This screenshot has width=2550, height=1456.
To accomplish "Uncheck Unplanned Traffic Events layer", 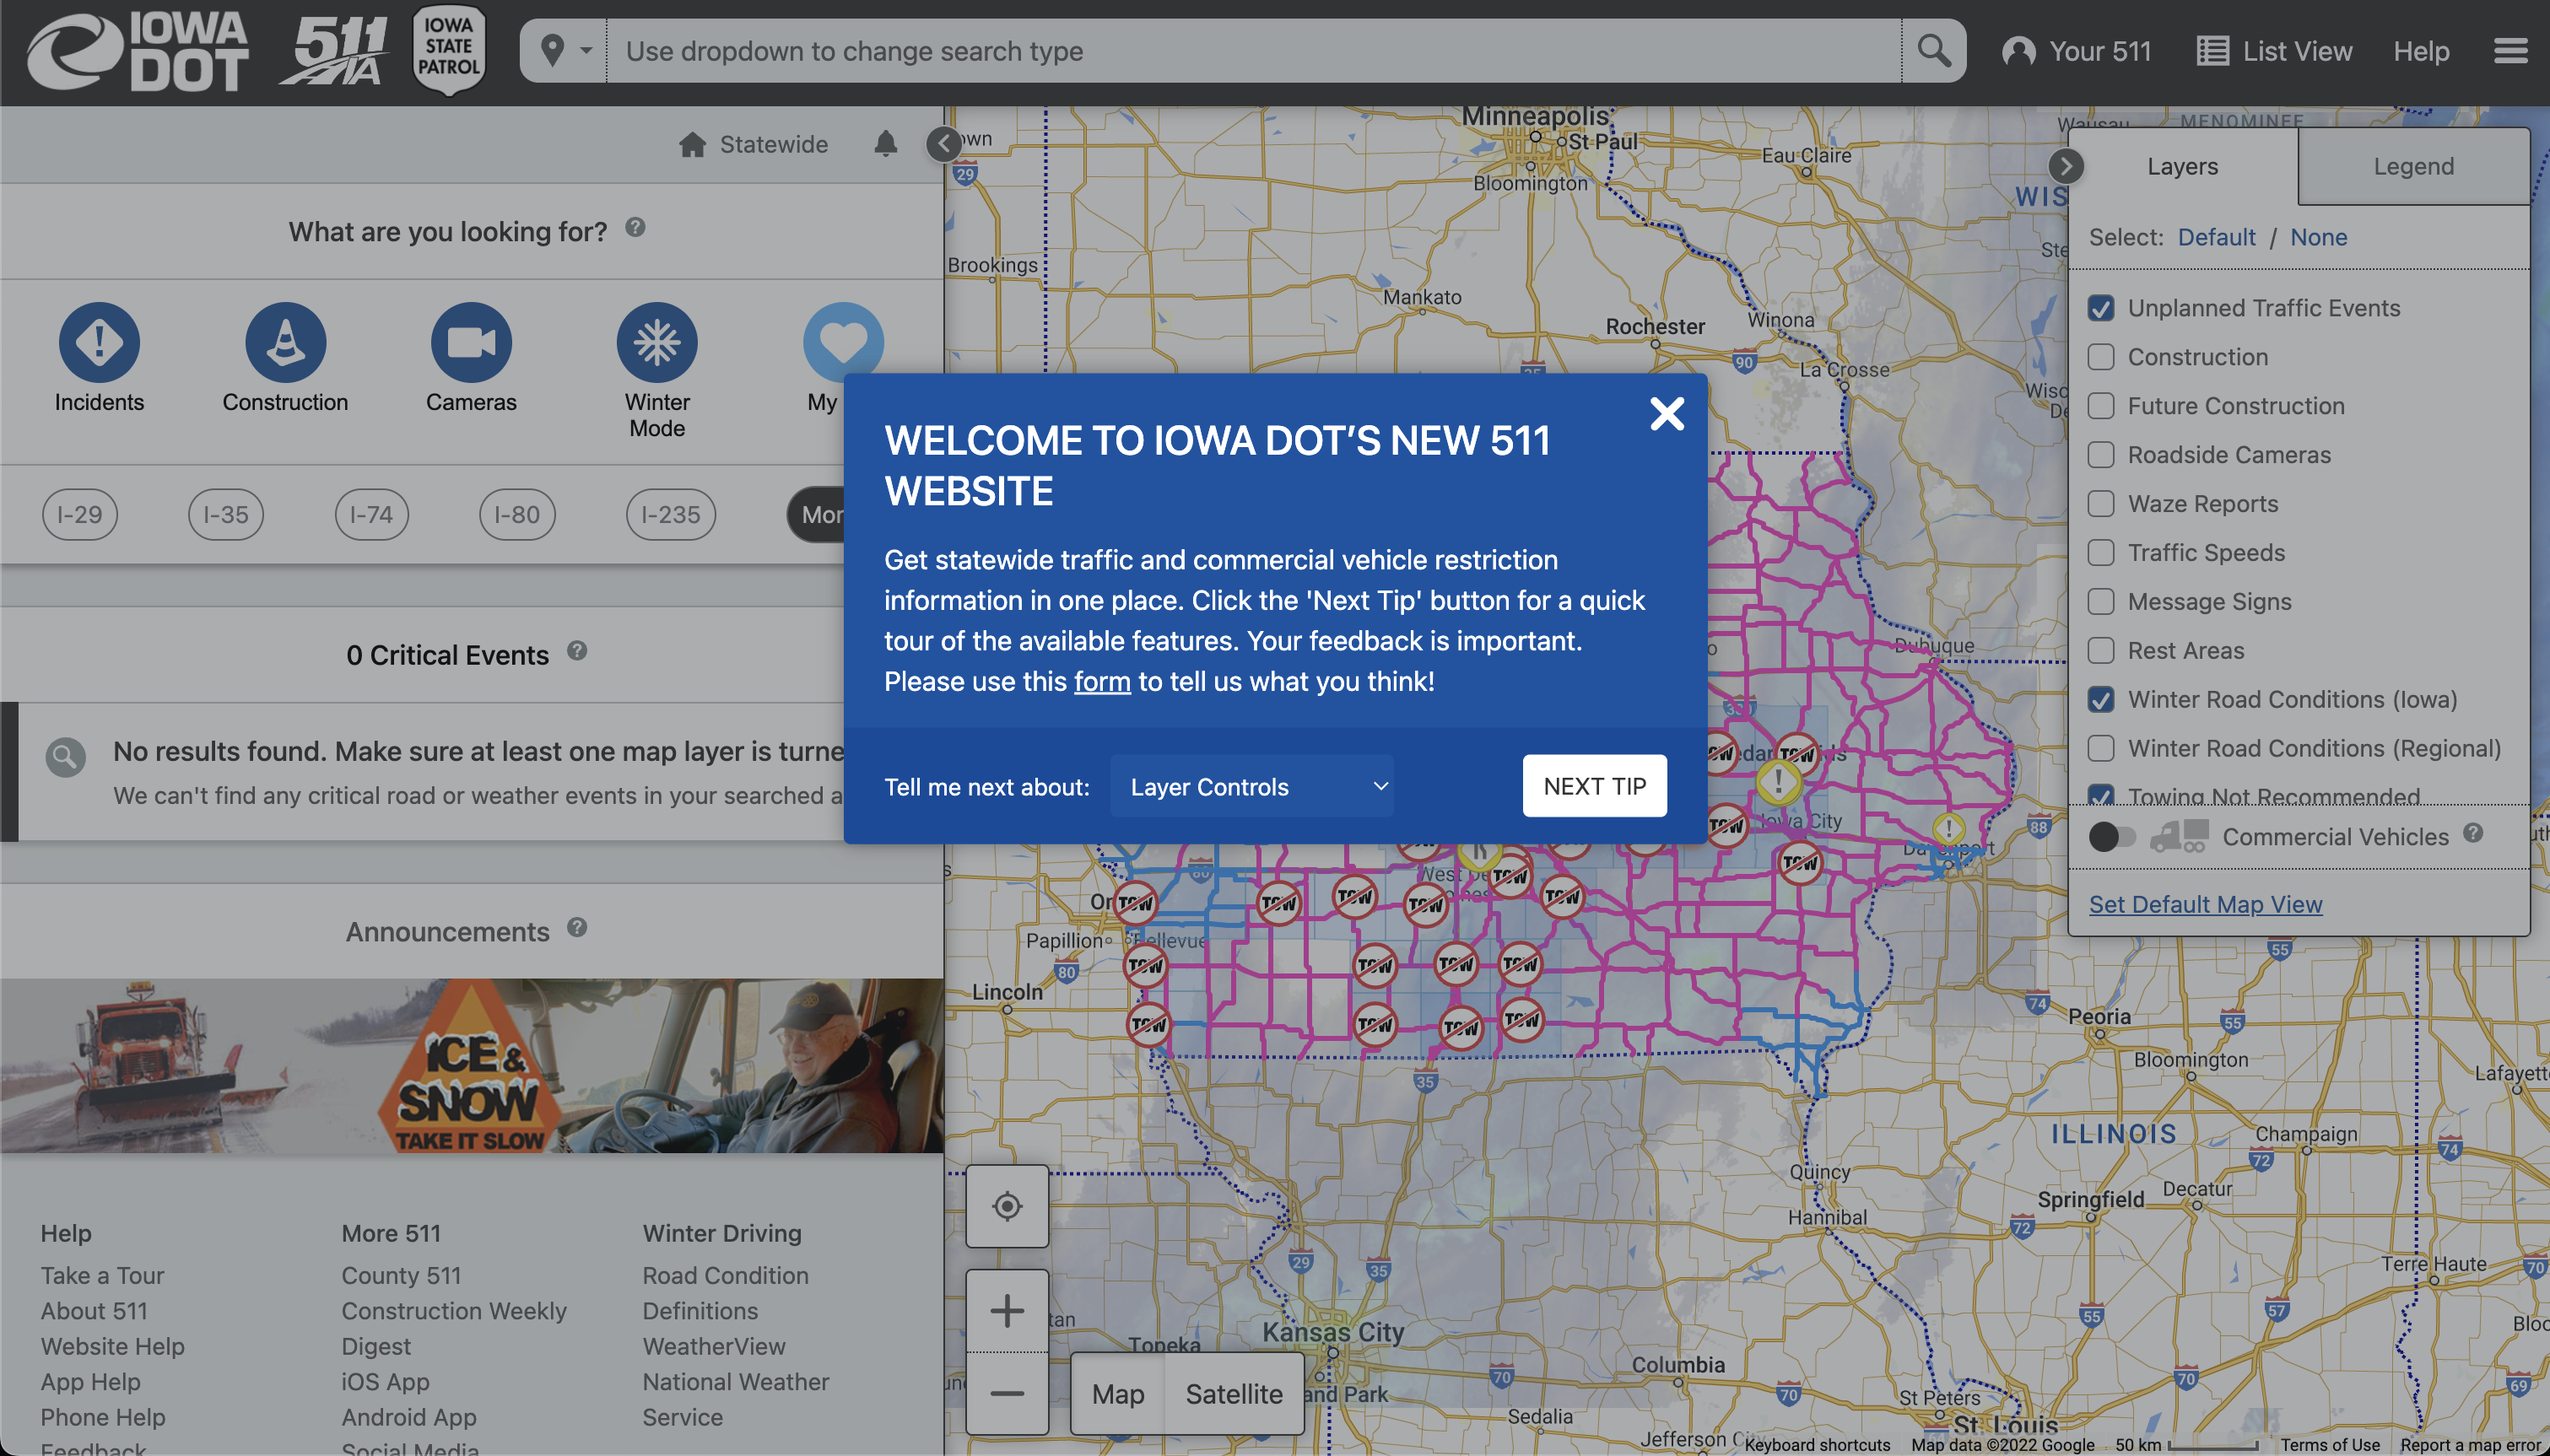I will (x=2101, y=308).
